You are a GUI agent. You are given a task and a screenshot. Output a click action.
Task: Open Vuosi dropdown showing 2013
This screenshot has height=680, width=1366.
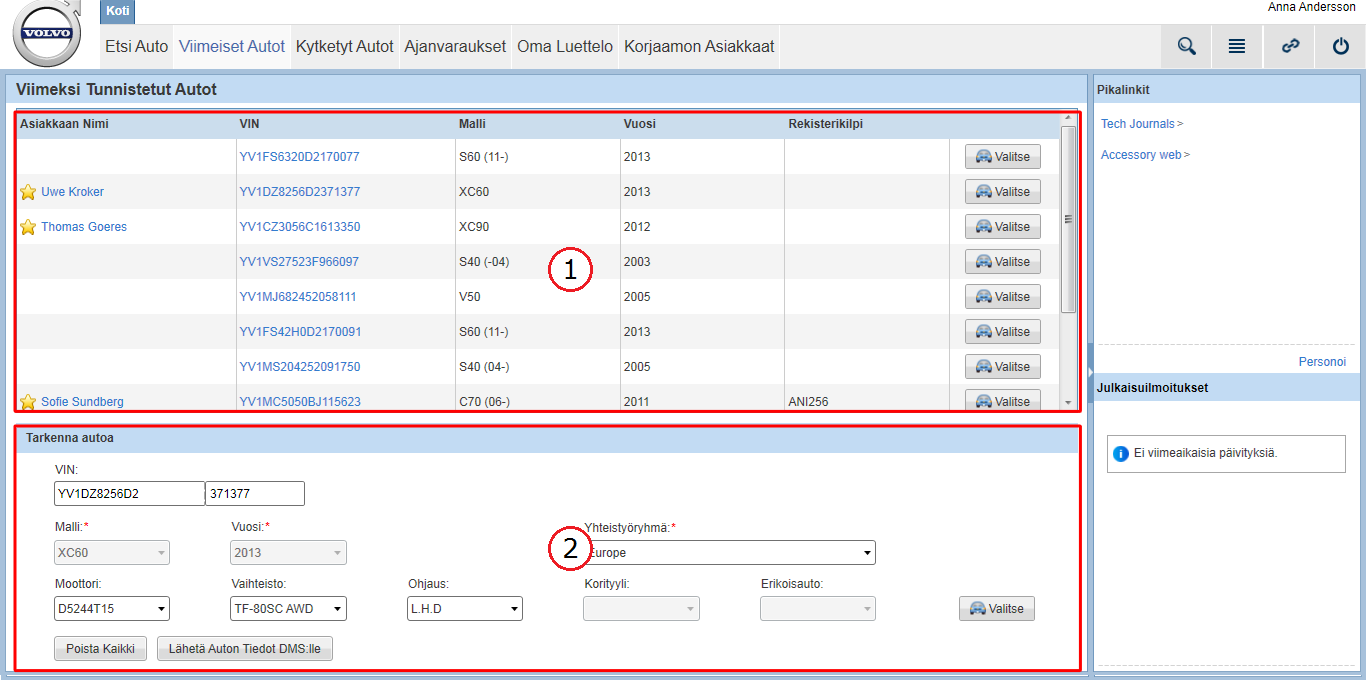[288, 553]
